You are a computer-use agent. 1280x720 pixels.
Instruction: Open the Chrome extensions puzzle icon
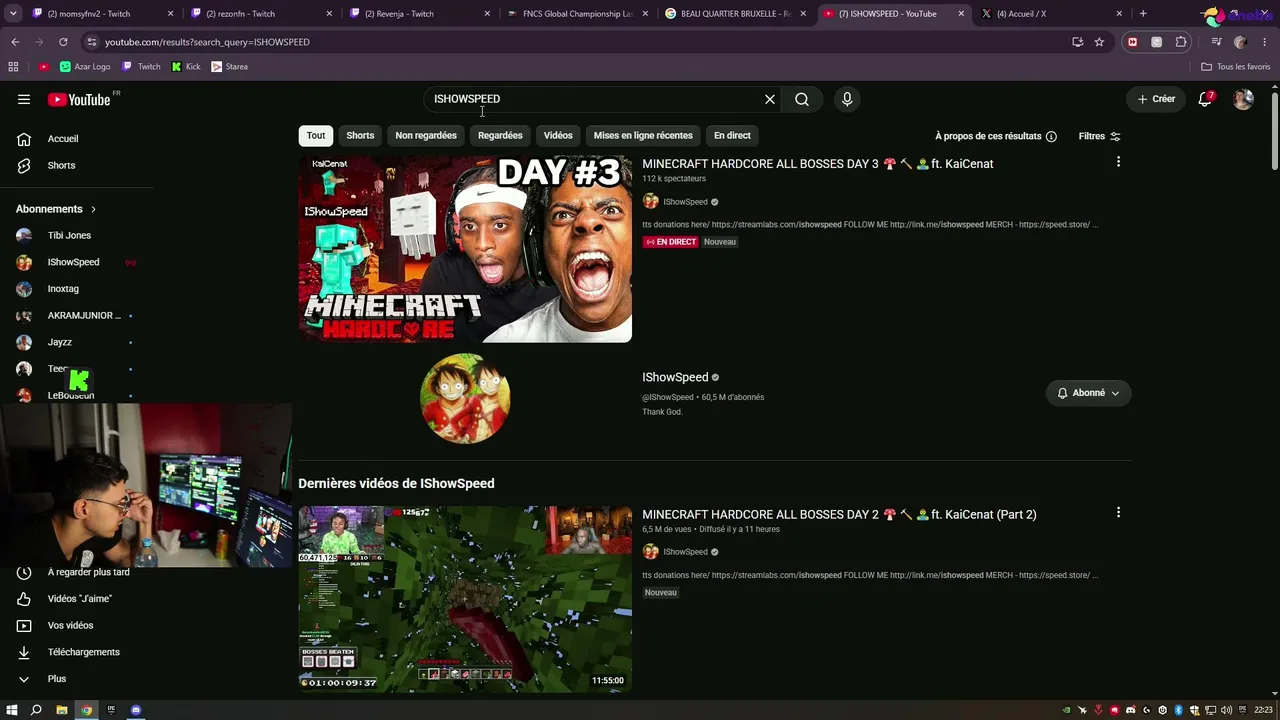pos(1181,42)
